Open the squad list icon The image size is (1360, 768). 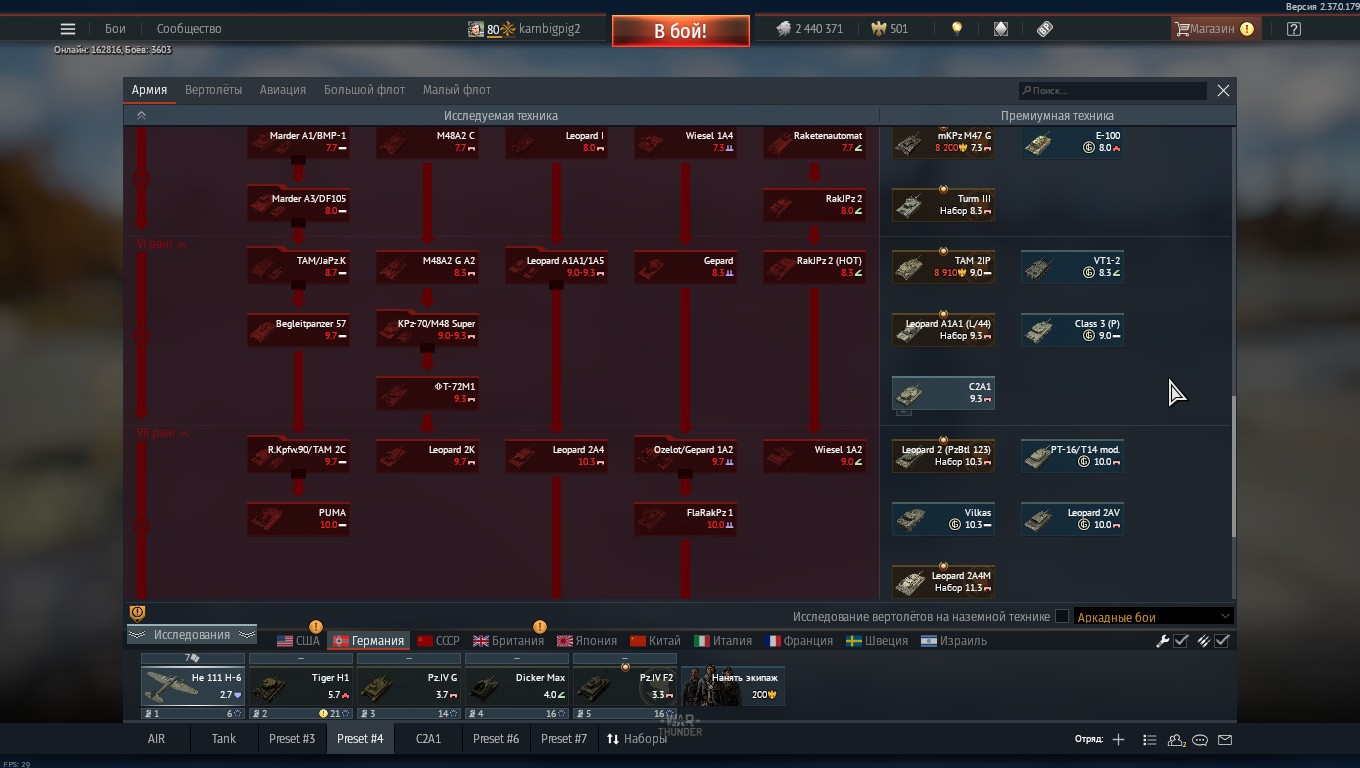click(x=1149, y=740)
